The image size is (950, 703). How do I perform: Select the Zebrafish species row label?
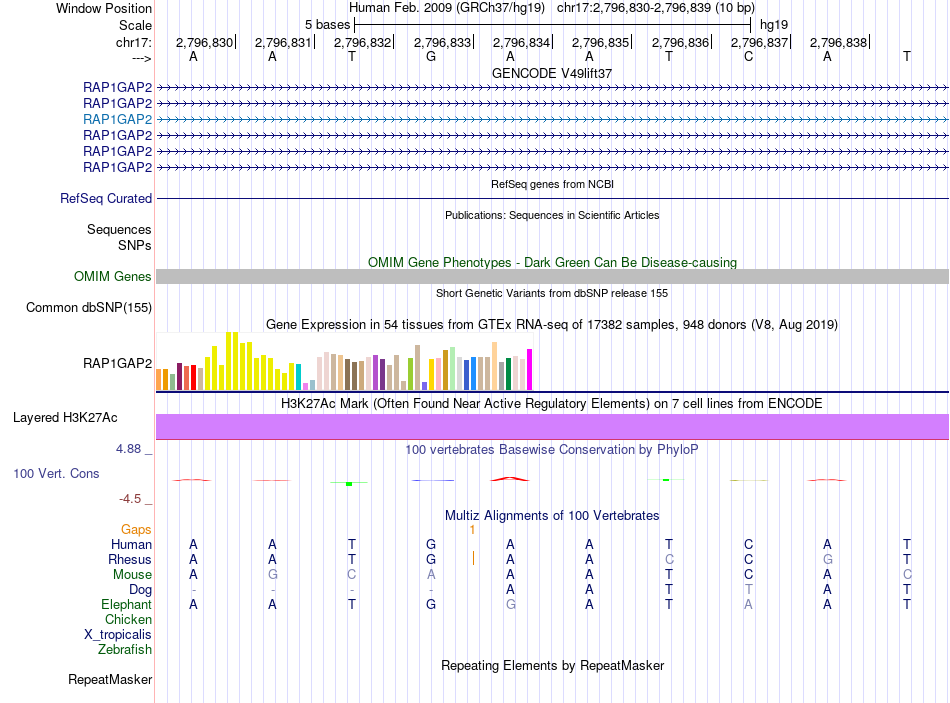pyautogui.click(x=125, y=650)
